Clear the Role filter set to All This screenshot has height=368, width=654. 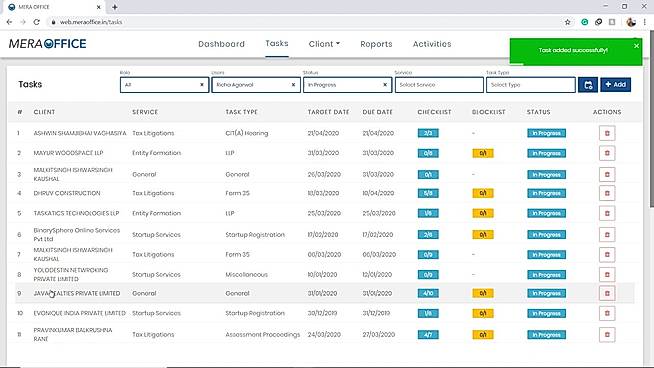click(x=202, y=85)
